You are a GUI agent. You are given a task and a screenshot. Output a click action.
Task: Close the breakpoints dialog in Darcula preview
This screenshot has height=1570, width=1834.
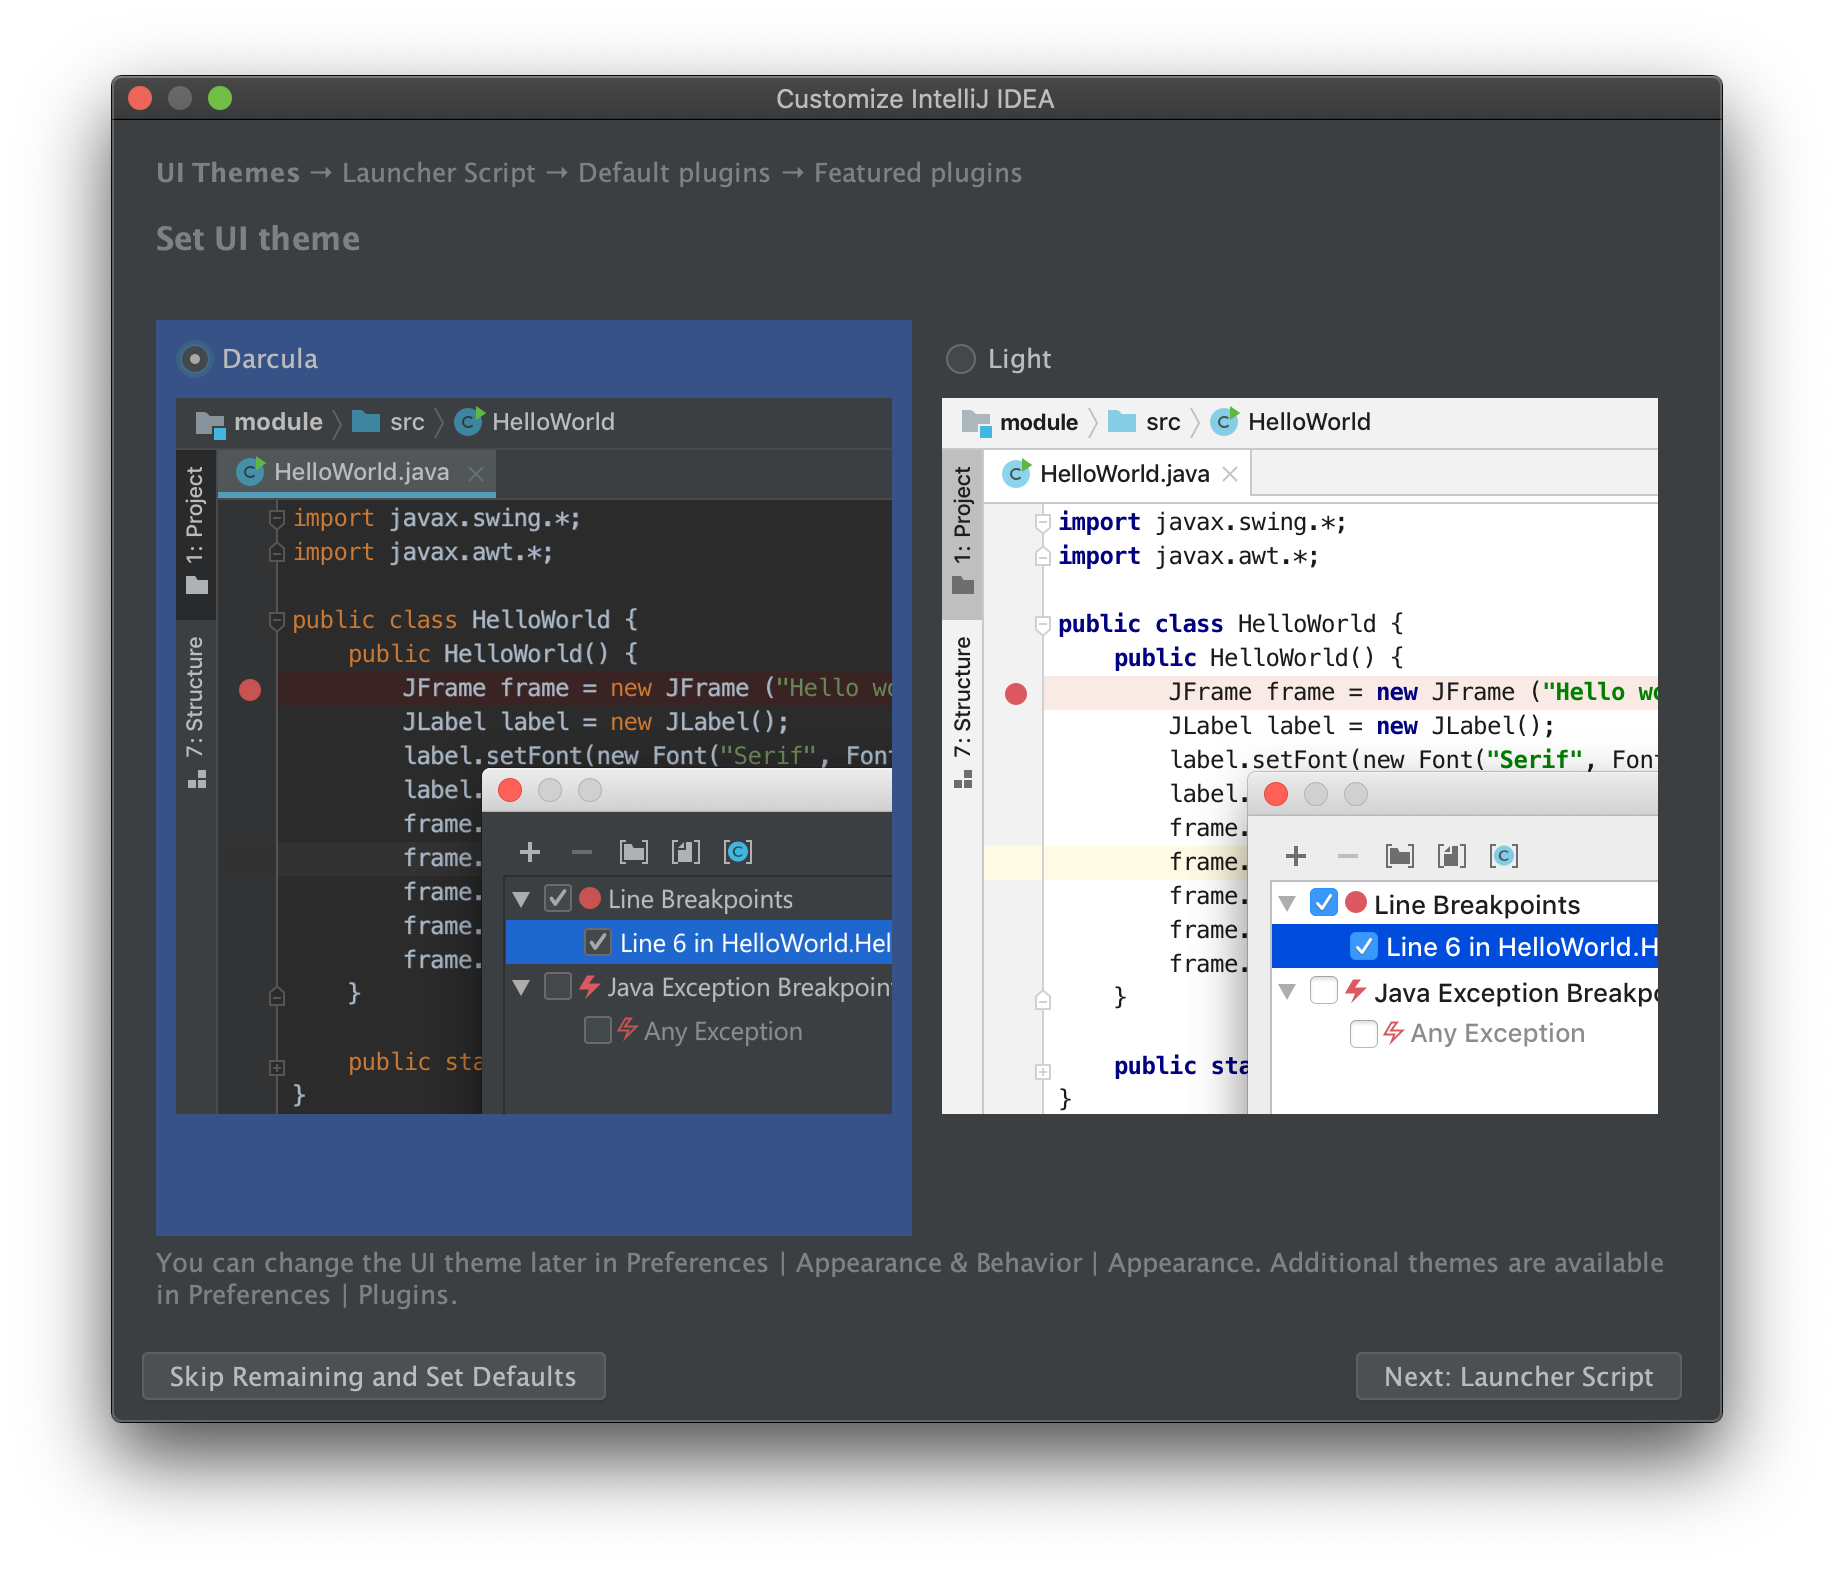(510, 790)
